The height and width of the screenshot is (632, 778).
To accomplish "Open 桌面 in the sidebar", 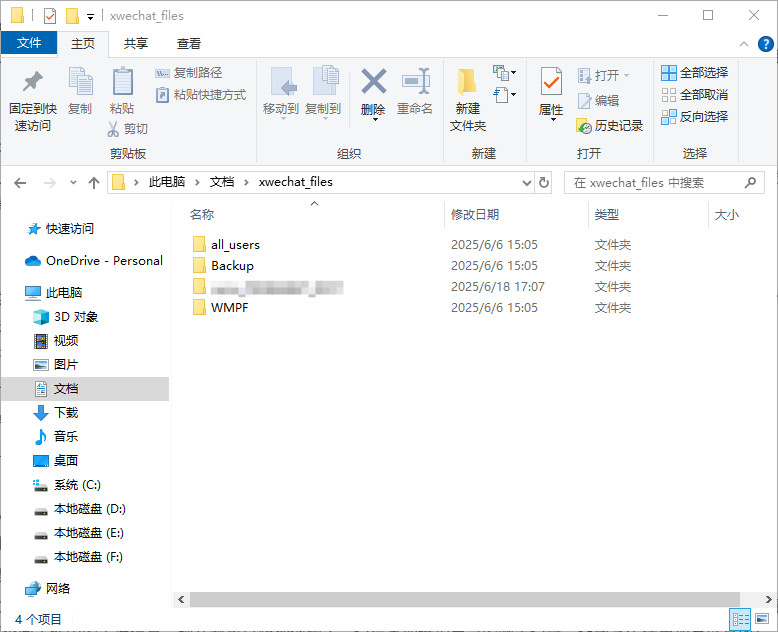I will pyautogui.click(x=56, y=460).
